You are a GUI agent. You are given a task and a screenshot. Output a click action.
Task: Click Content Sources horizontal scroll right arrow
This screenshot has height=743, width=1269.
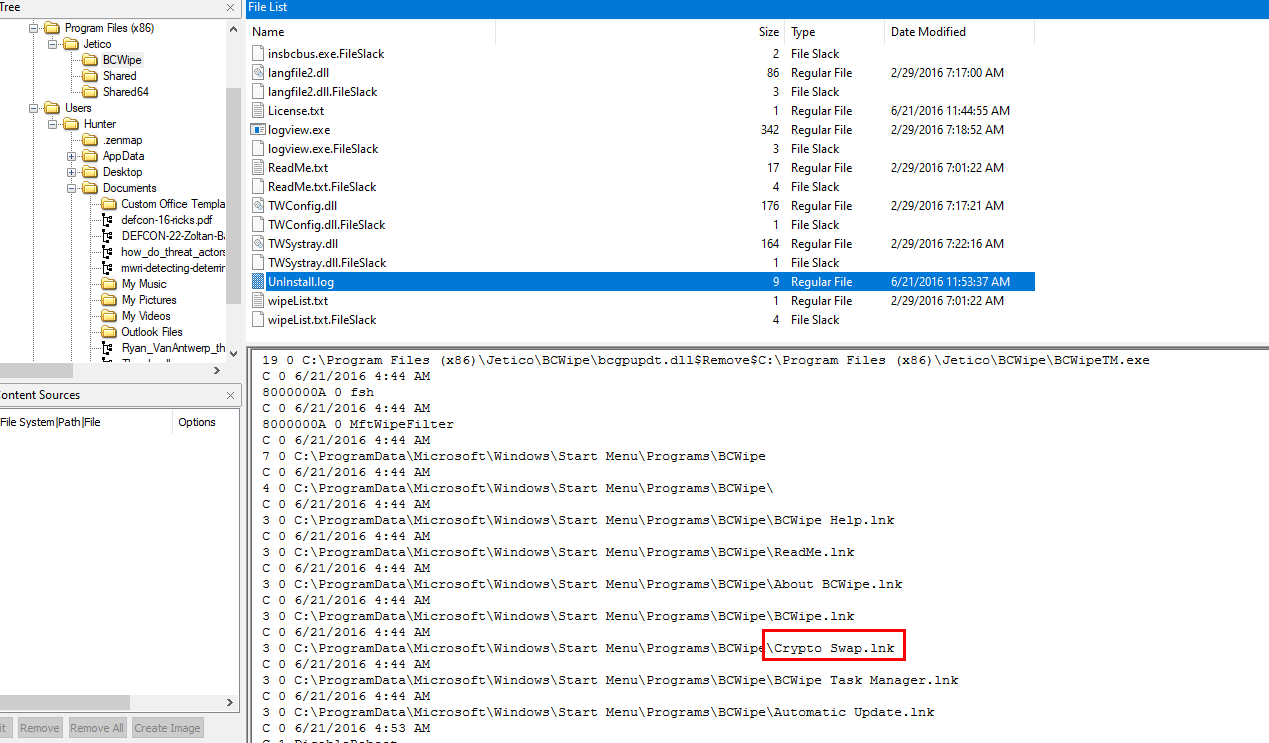click(231, 703)
